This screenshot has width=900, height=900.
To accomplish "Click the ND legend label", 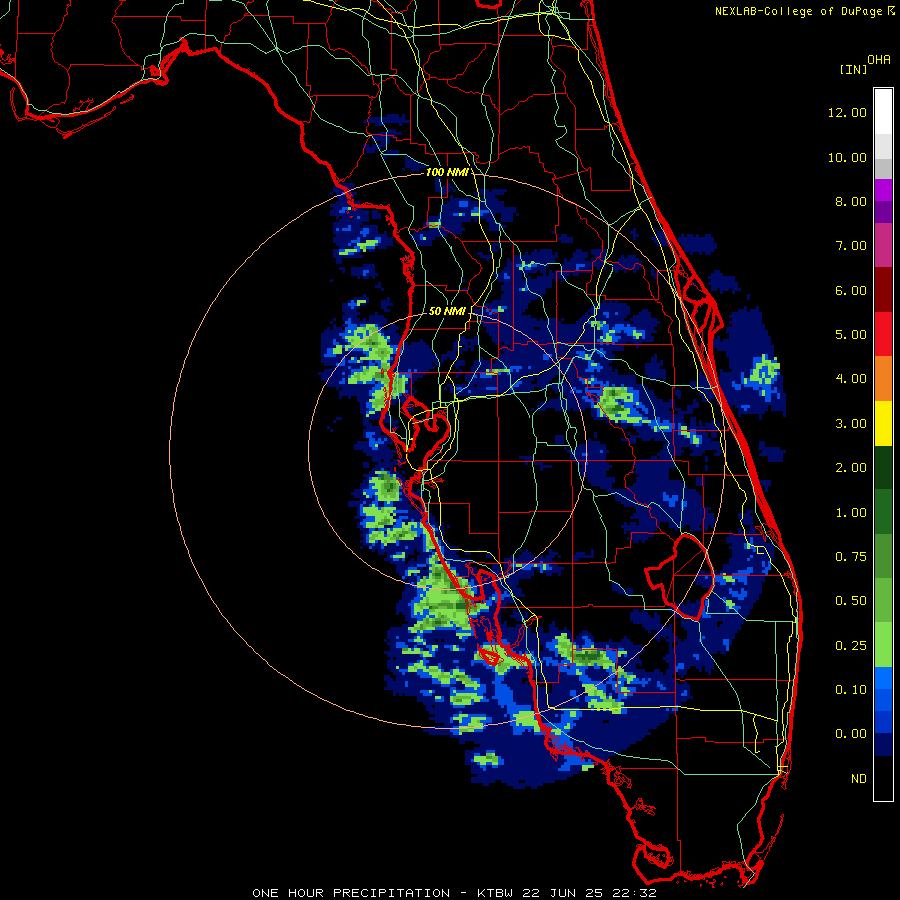I will click(x=859, y=779).
